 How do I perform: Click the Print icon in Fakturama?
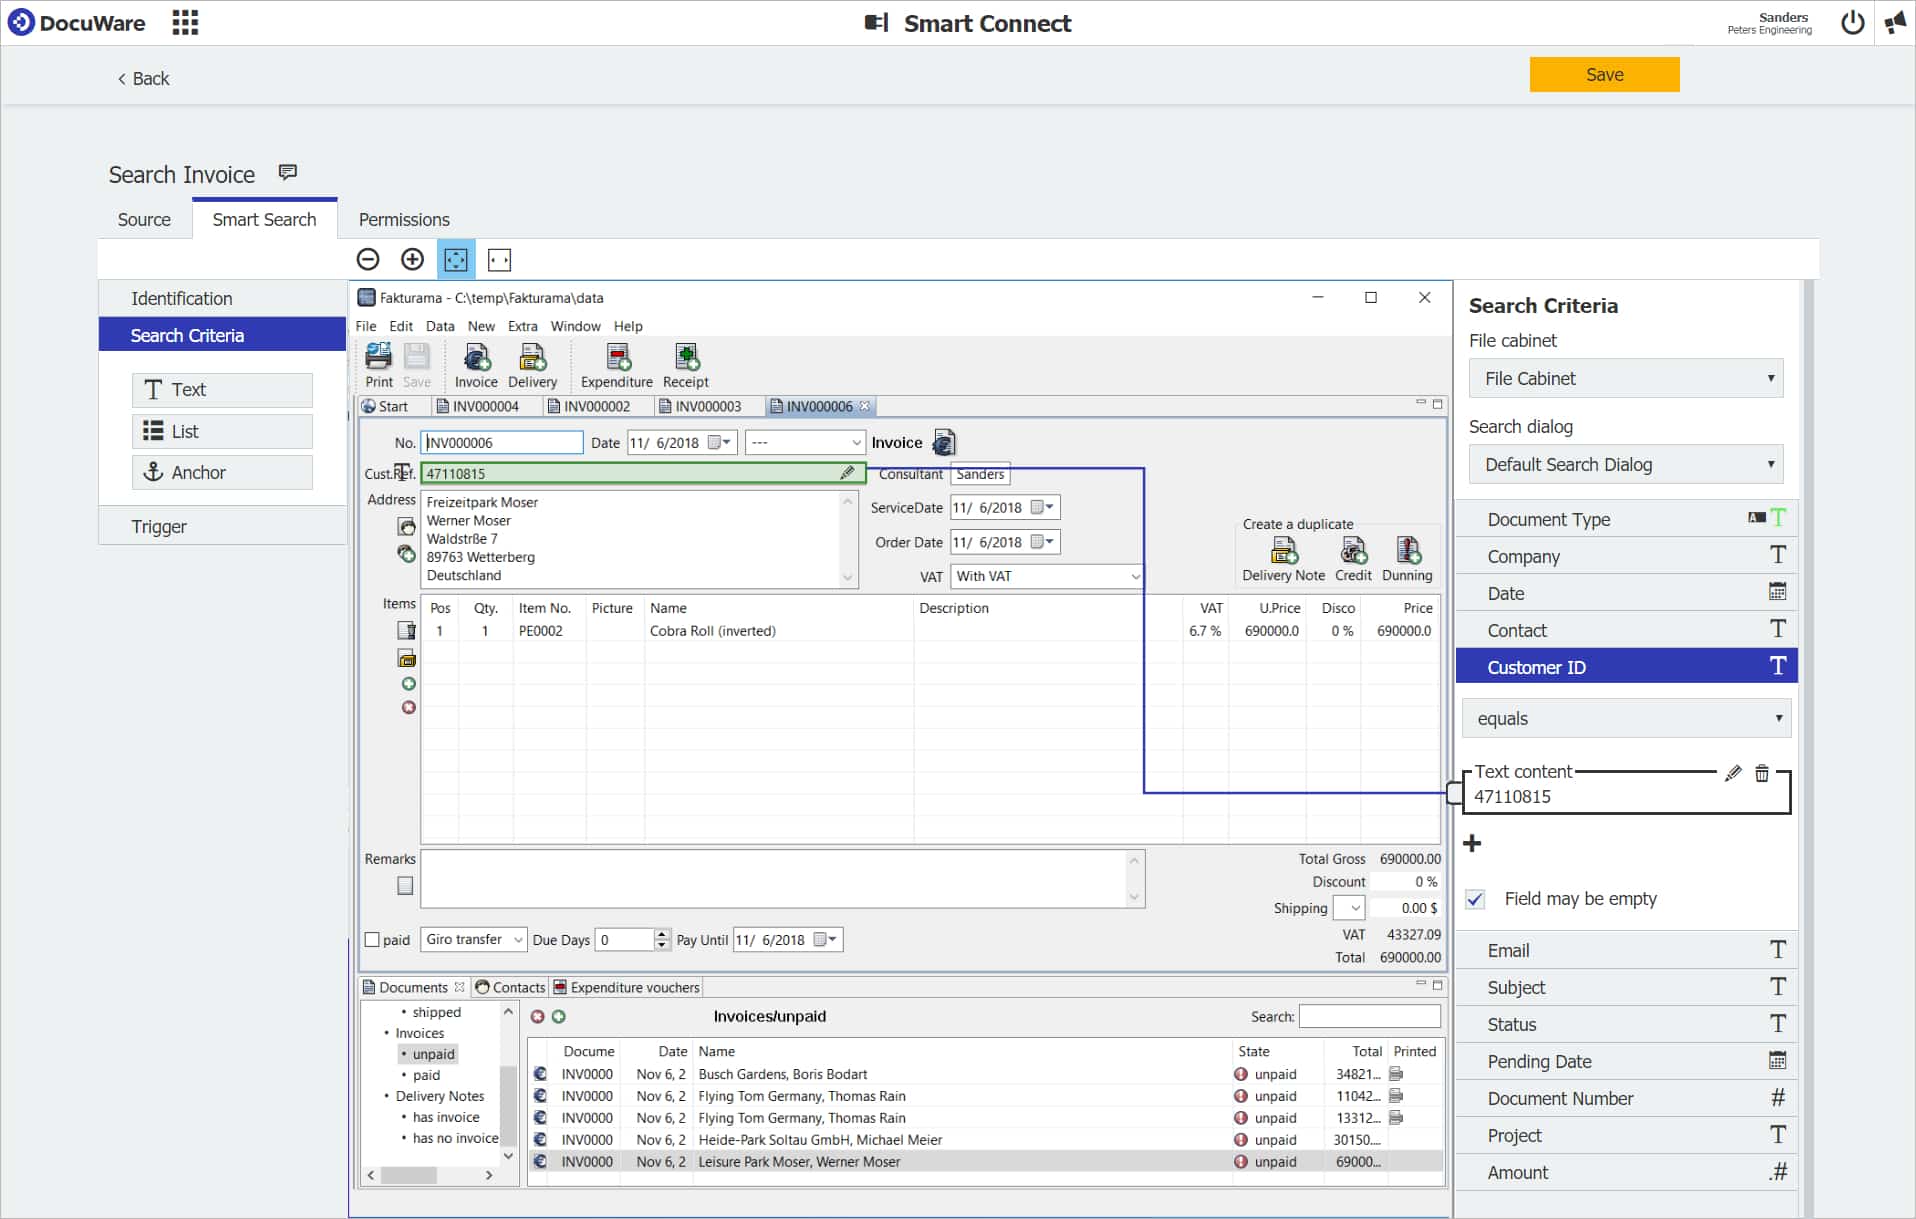[378, 360]
